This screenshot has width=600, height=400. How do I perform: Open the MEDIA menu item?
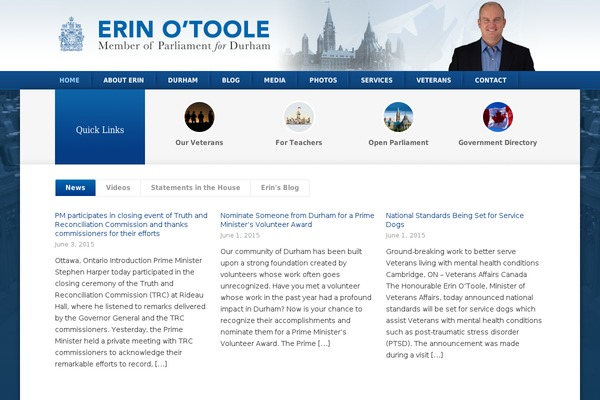[x=275, y=80]
